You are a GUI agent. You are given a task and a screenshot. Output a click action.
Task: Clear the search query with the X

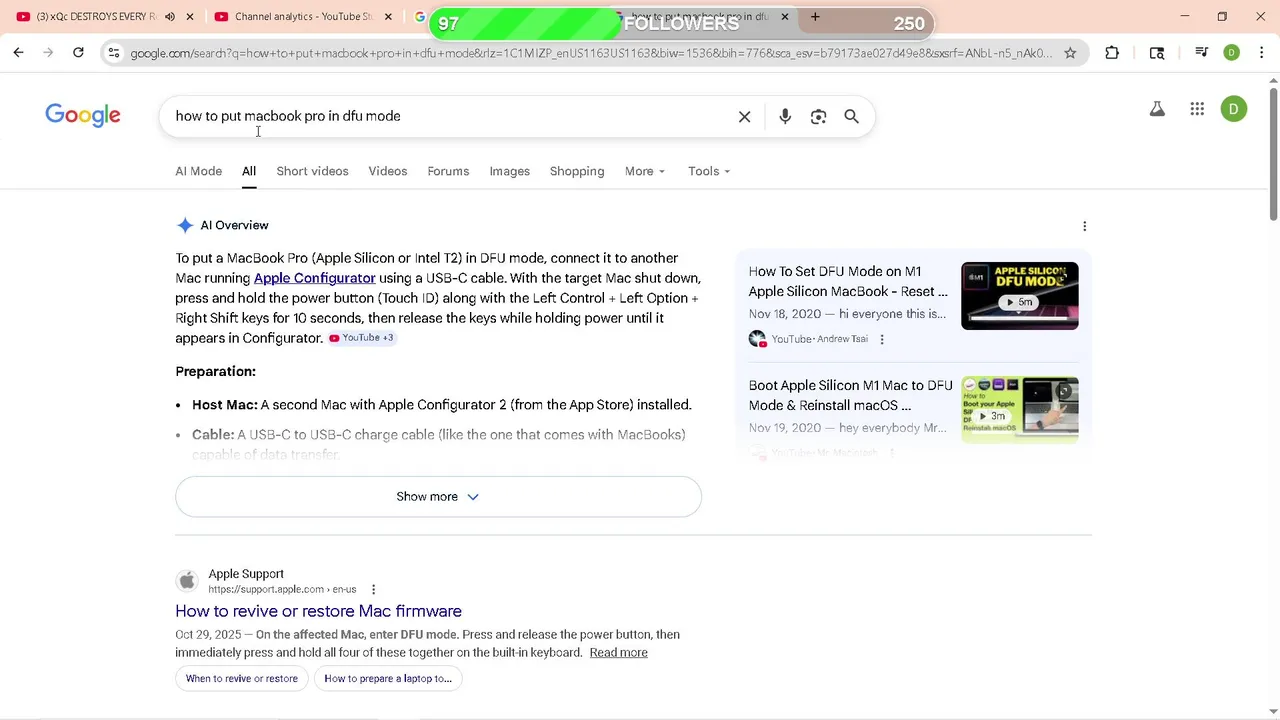[x=744, y=117]
